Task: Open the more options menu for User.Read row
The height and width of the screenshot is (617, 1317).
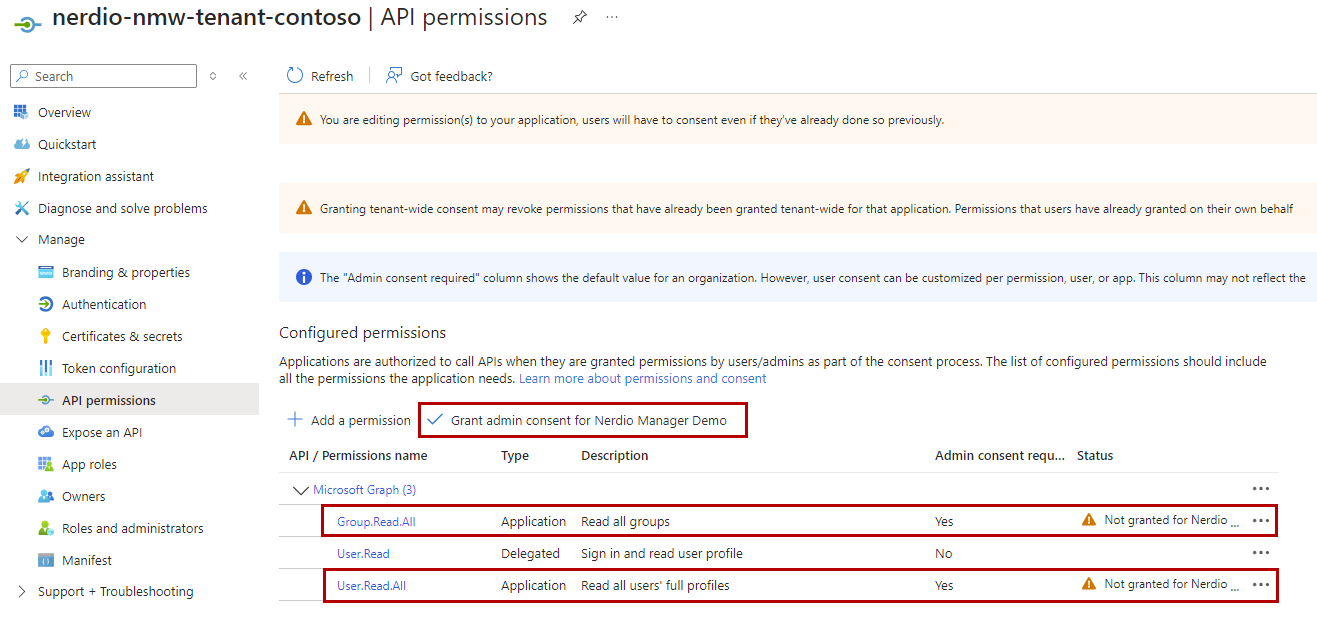Action: point(1261,553)
